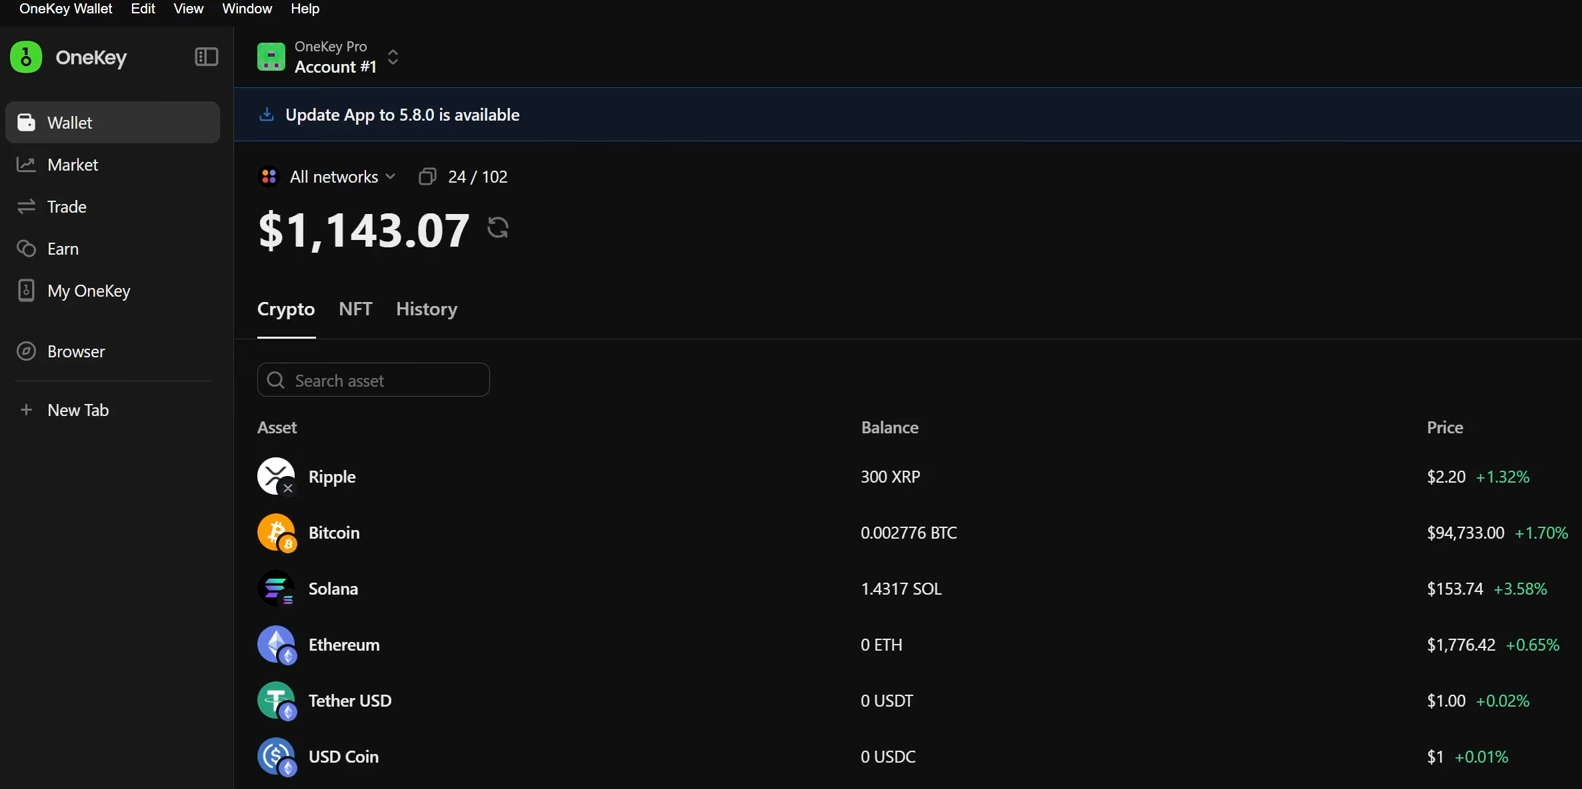Image resolution: width=1582 pixels, height=789 pixels.
Task: Click the $1,776.42 Ethereum price
Action: (x=1461, y=645)
